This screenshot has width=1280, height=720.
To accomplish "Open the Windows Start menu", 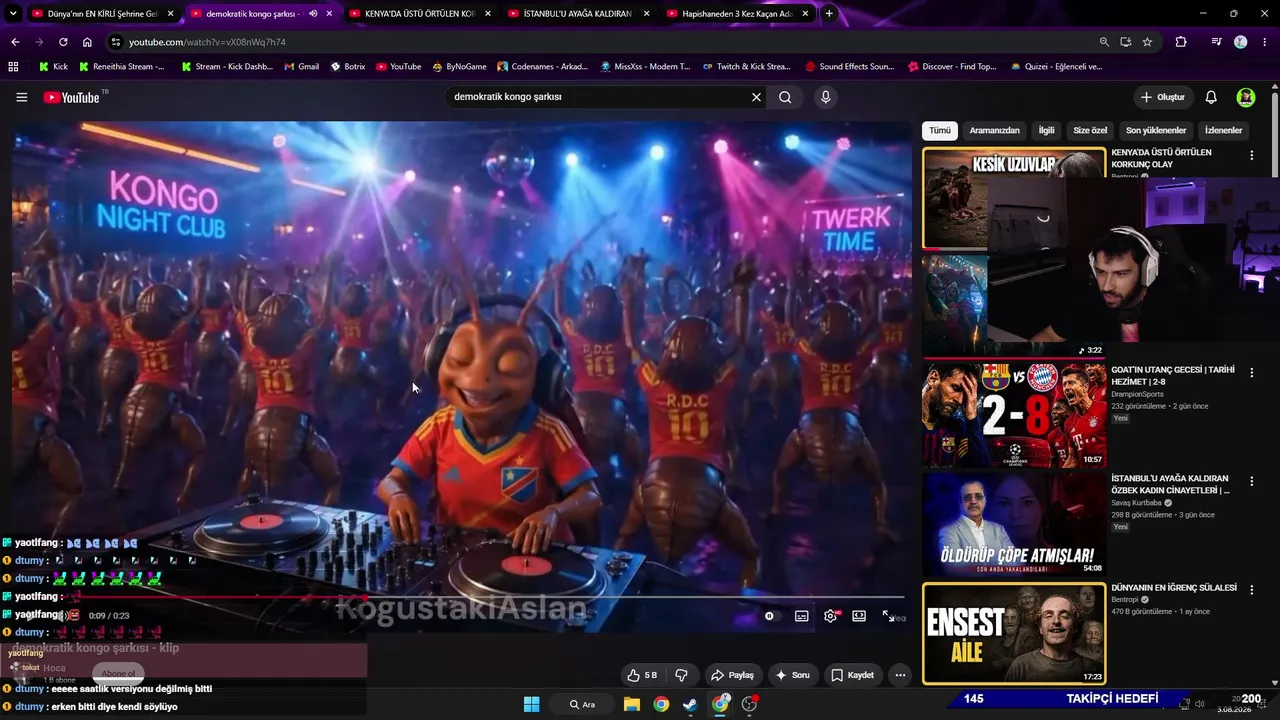I will [531, 704].
